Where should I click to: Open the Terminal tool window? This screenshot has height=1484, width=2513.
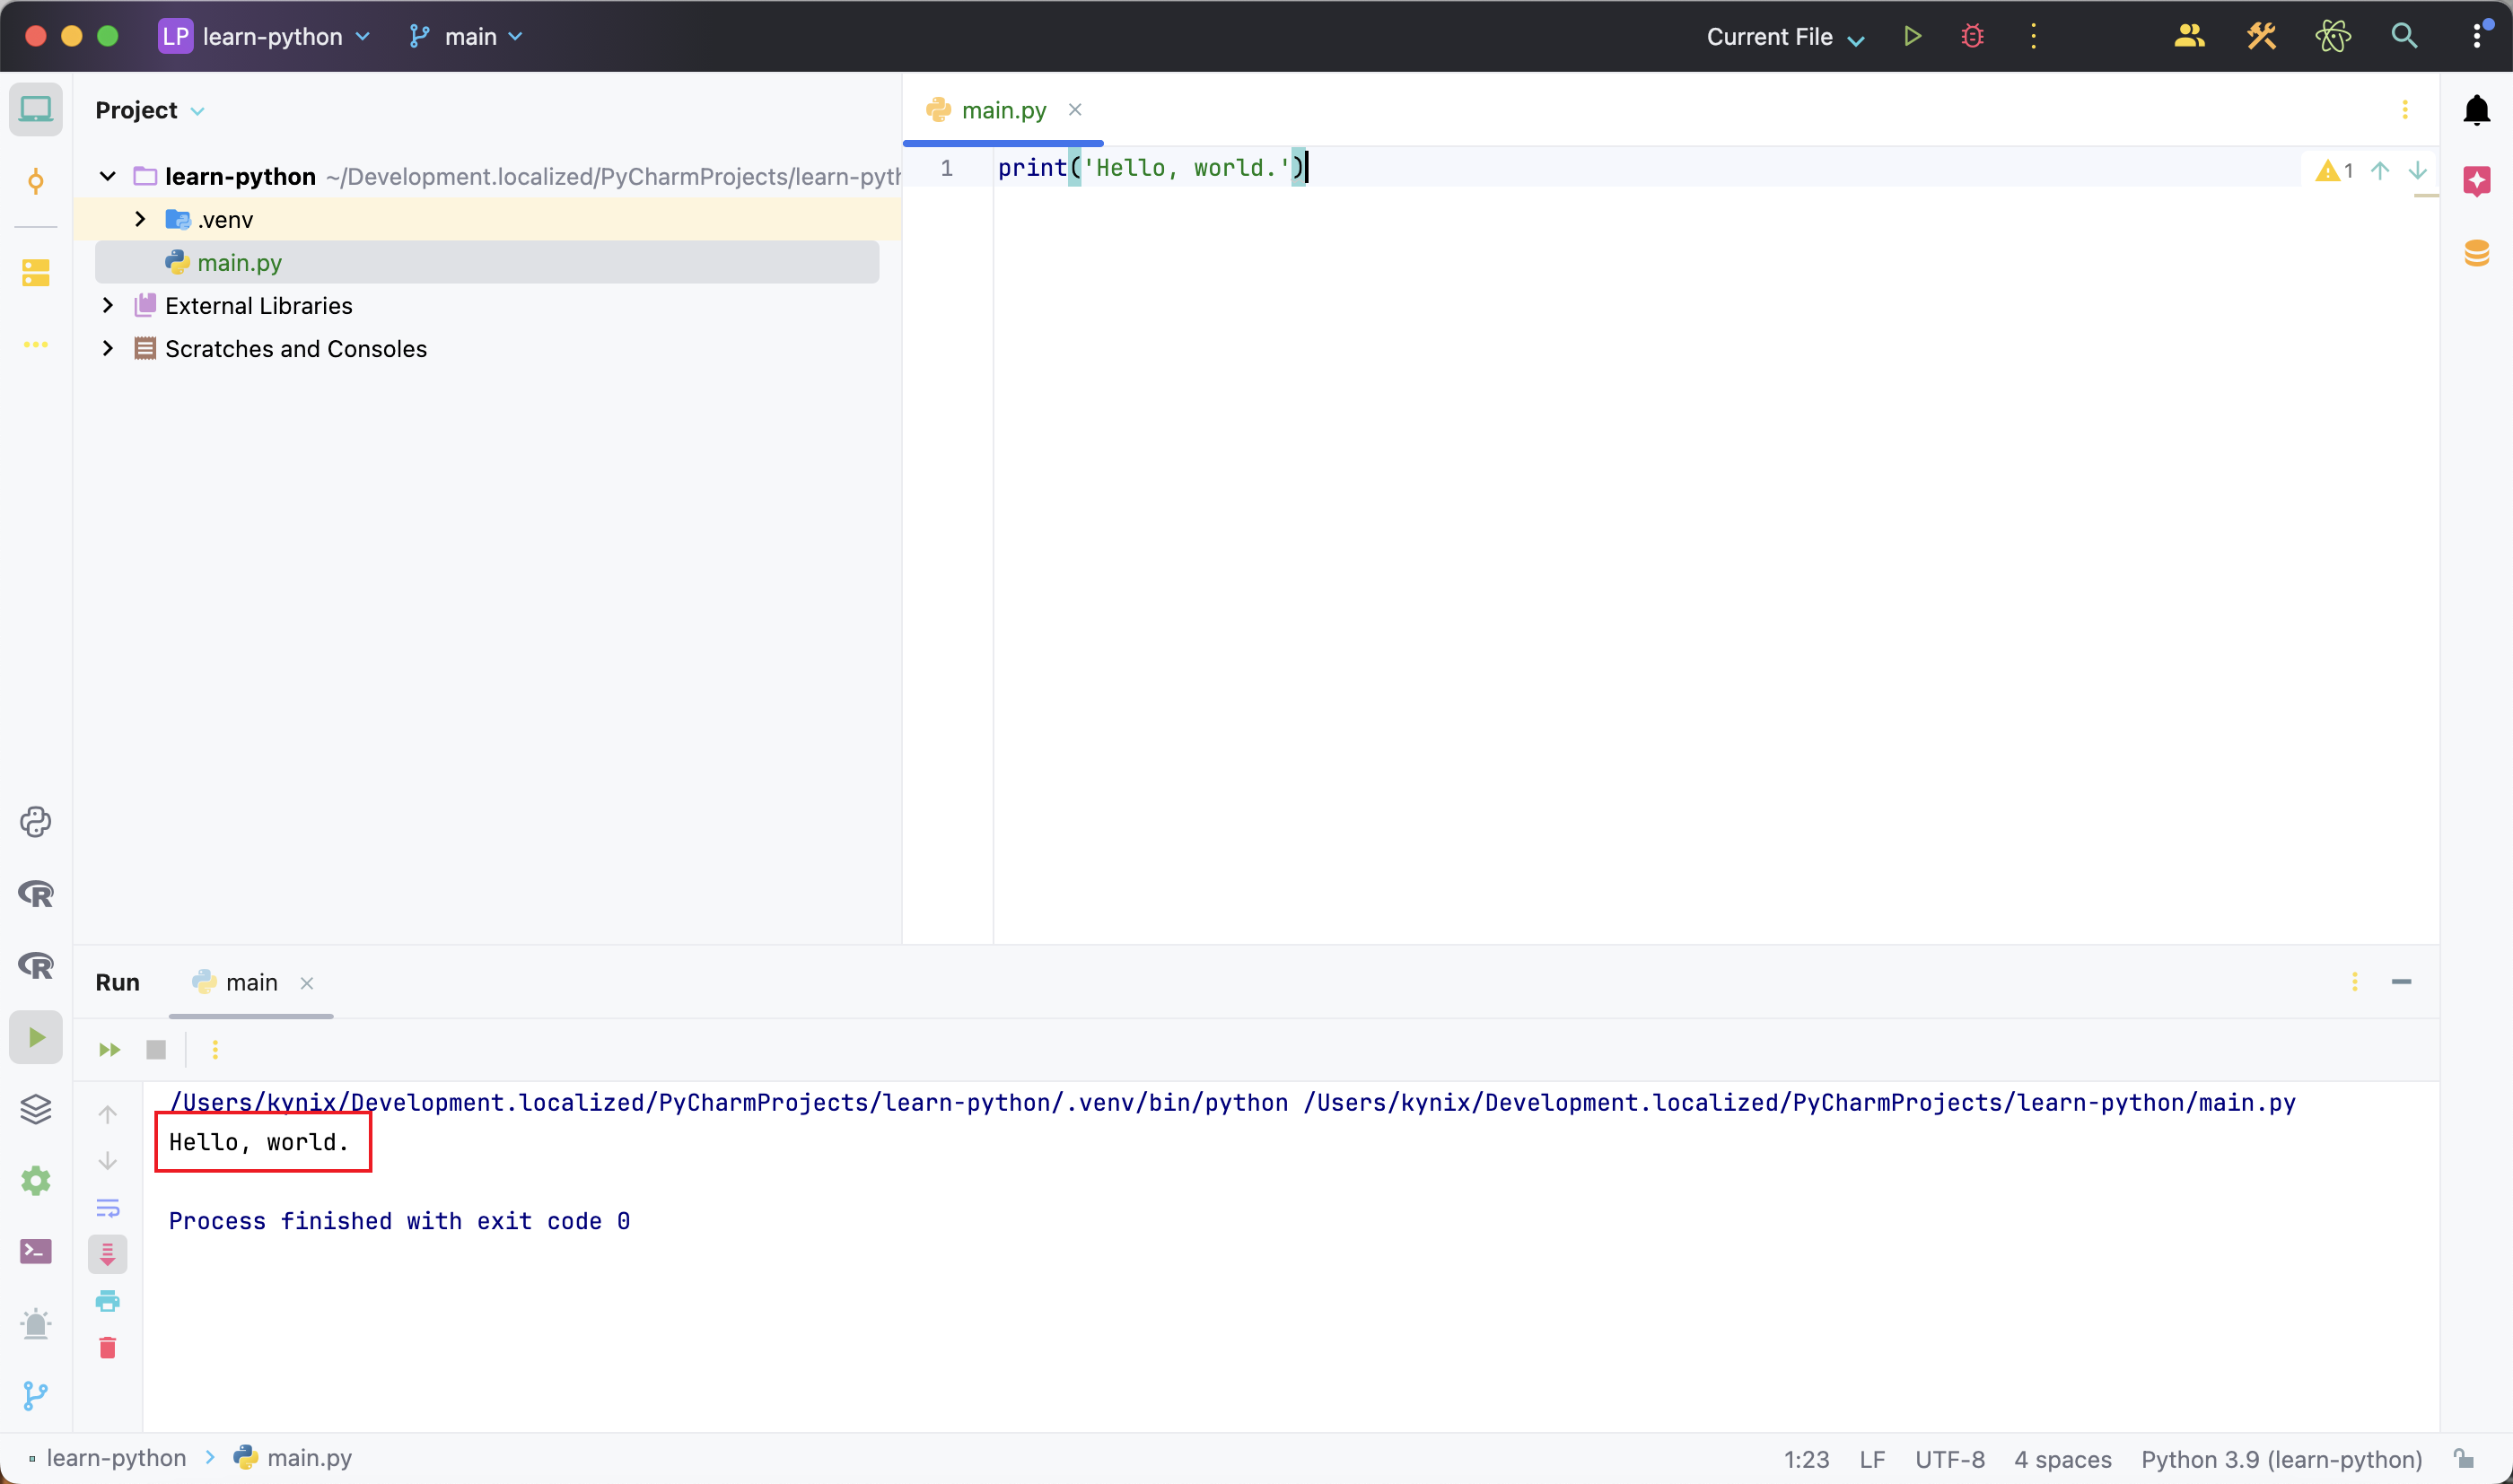(36, 1252)
